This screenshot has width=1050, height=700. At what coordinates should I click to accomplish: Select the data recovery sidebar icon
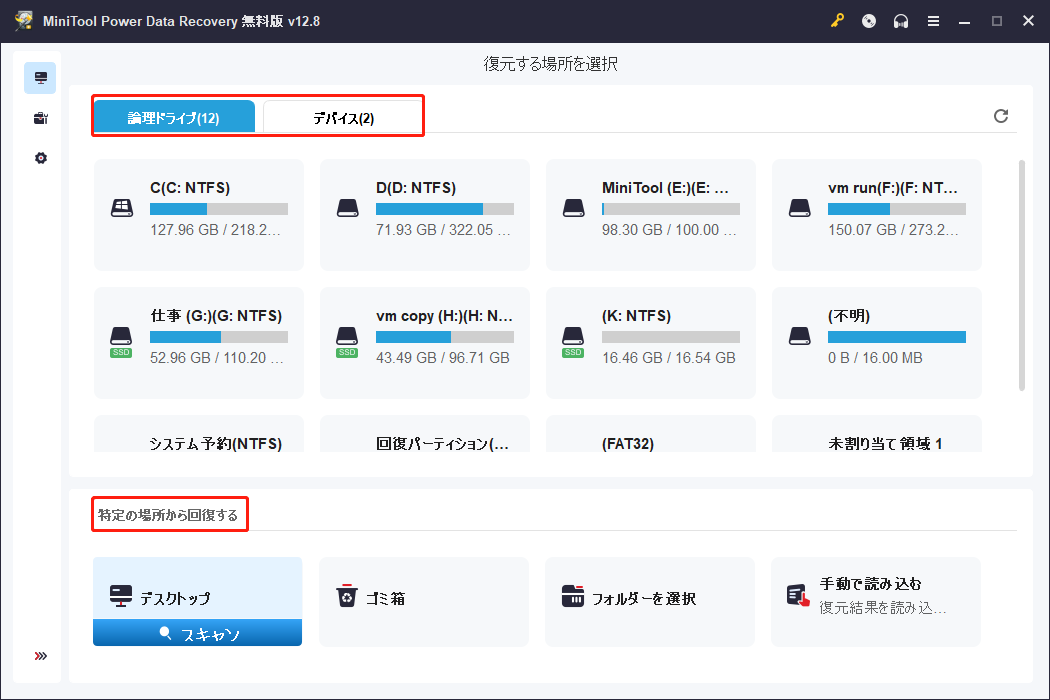39,77
